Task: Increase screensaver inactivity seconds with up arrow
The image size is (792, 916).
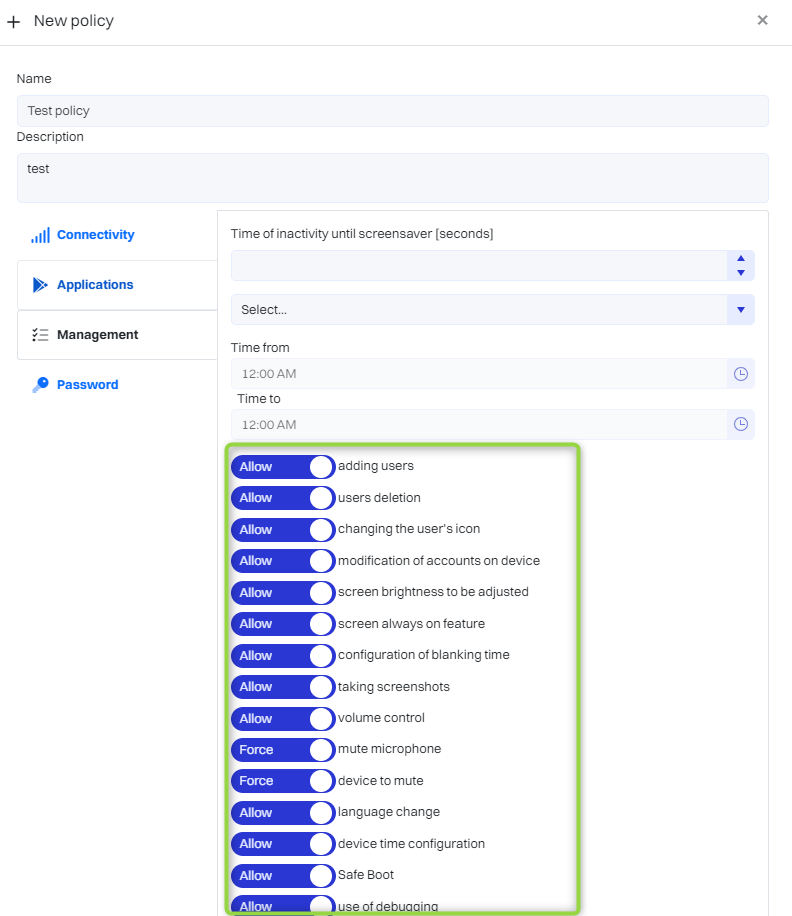Action: pyautogui.click(x=740, y=259)
